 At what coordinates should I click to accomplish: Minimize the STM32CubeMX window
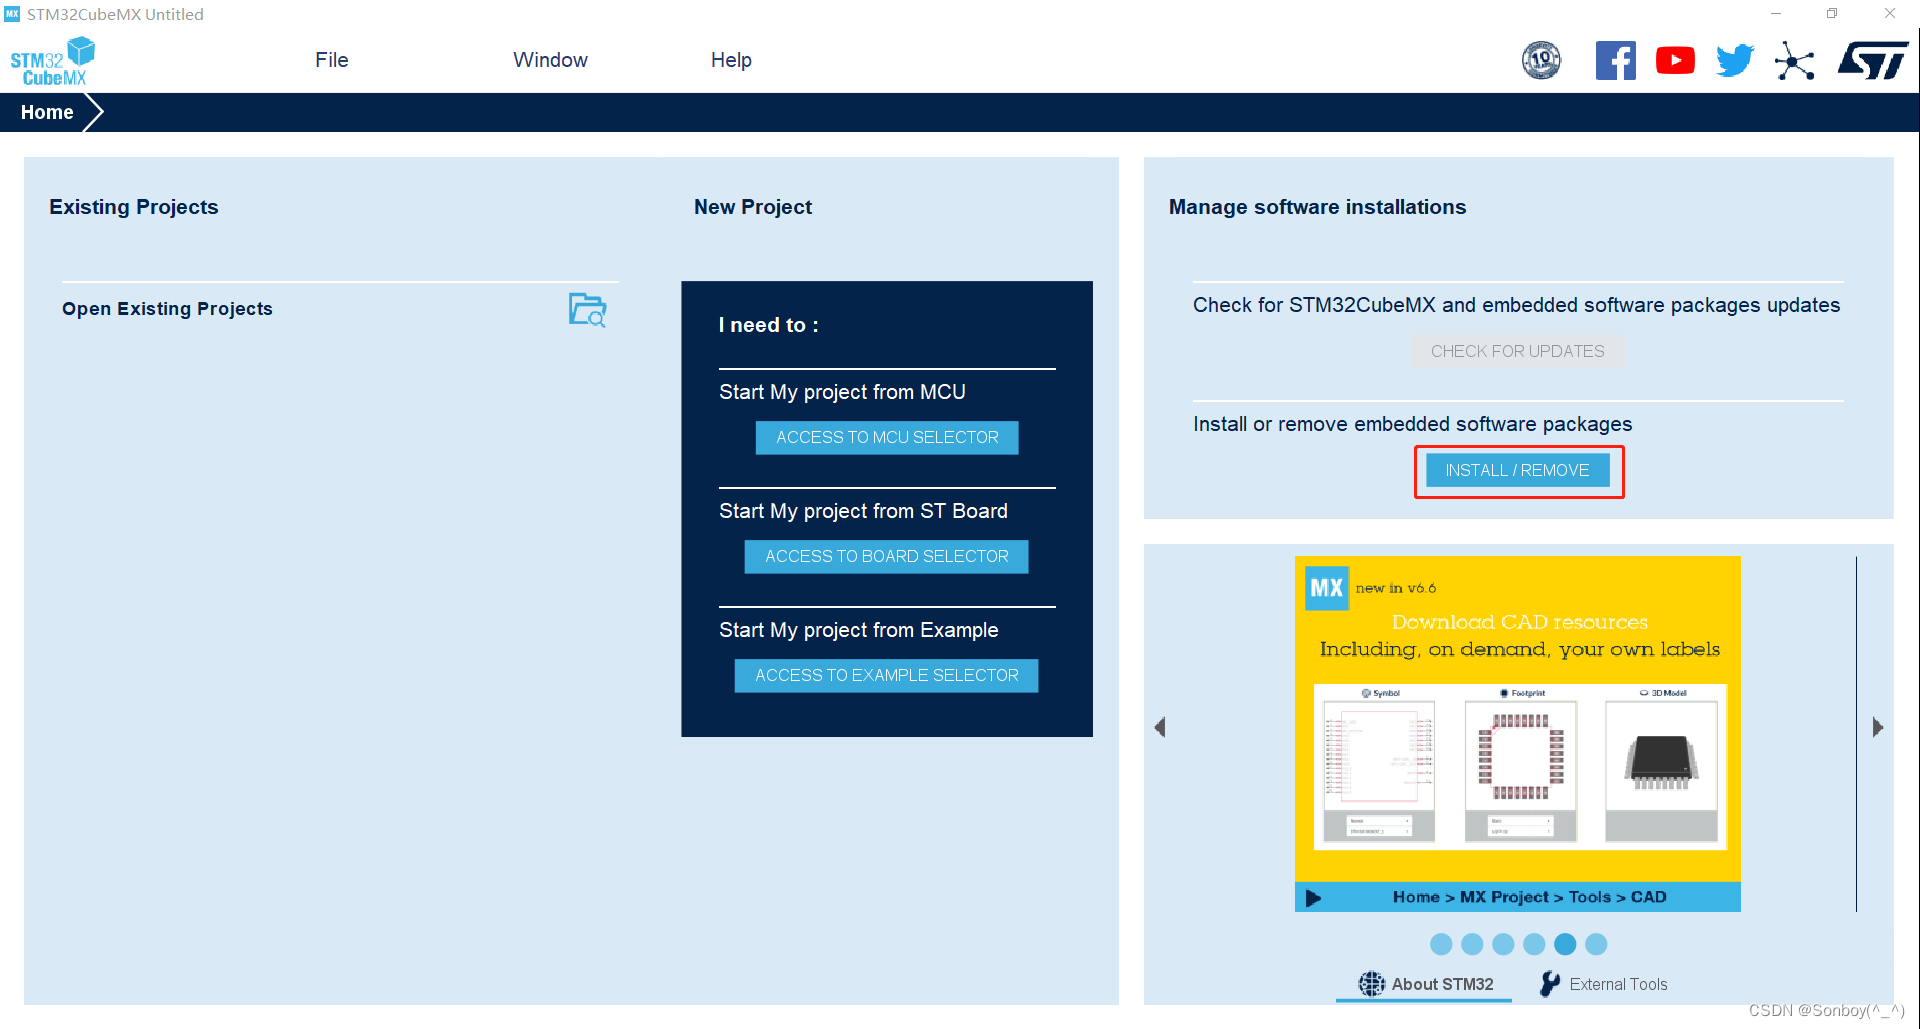1776,14
